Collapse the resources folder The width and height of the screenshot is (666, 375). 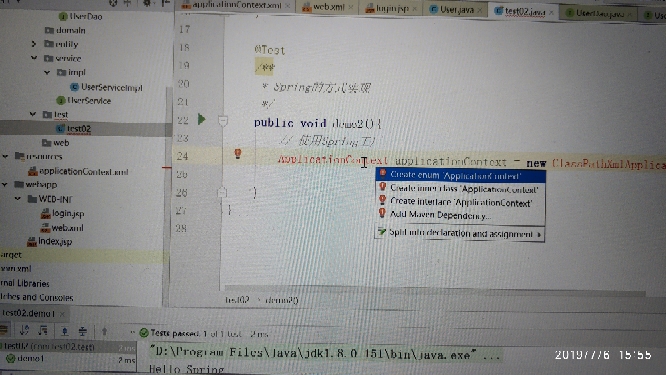pyautogui.click(x=5, y=156)
